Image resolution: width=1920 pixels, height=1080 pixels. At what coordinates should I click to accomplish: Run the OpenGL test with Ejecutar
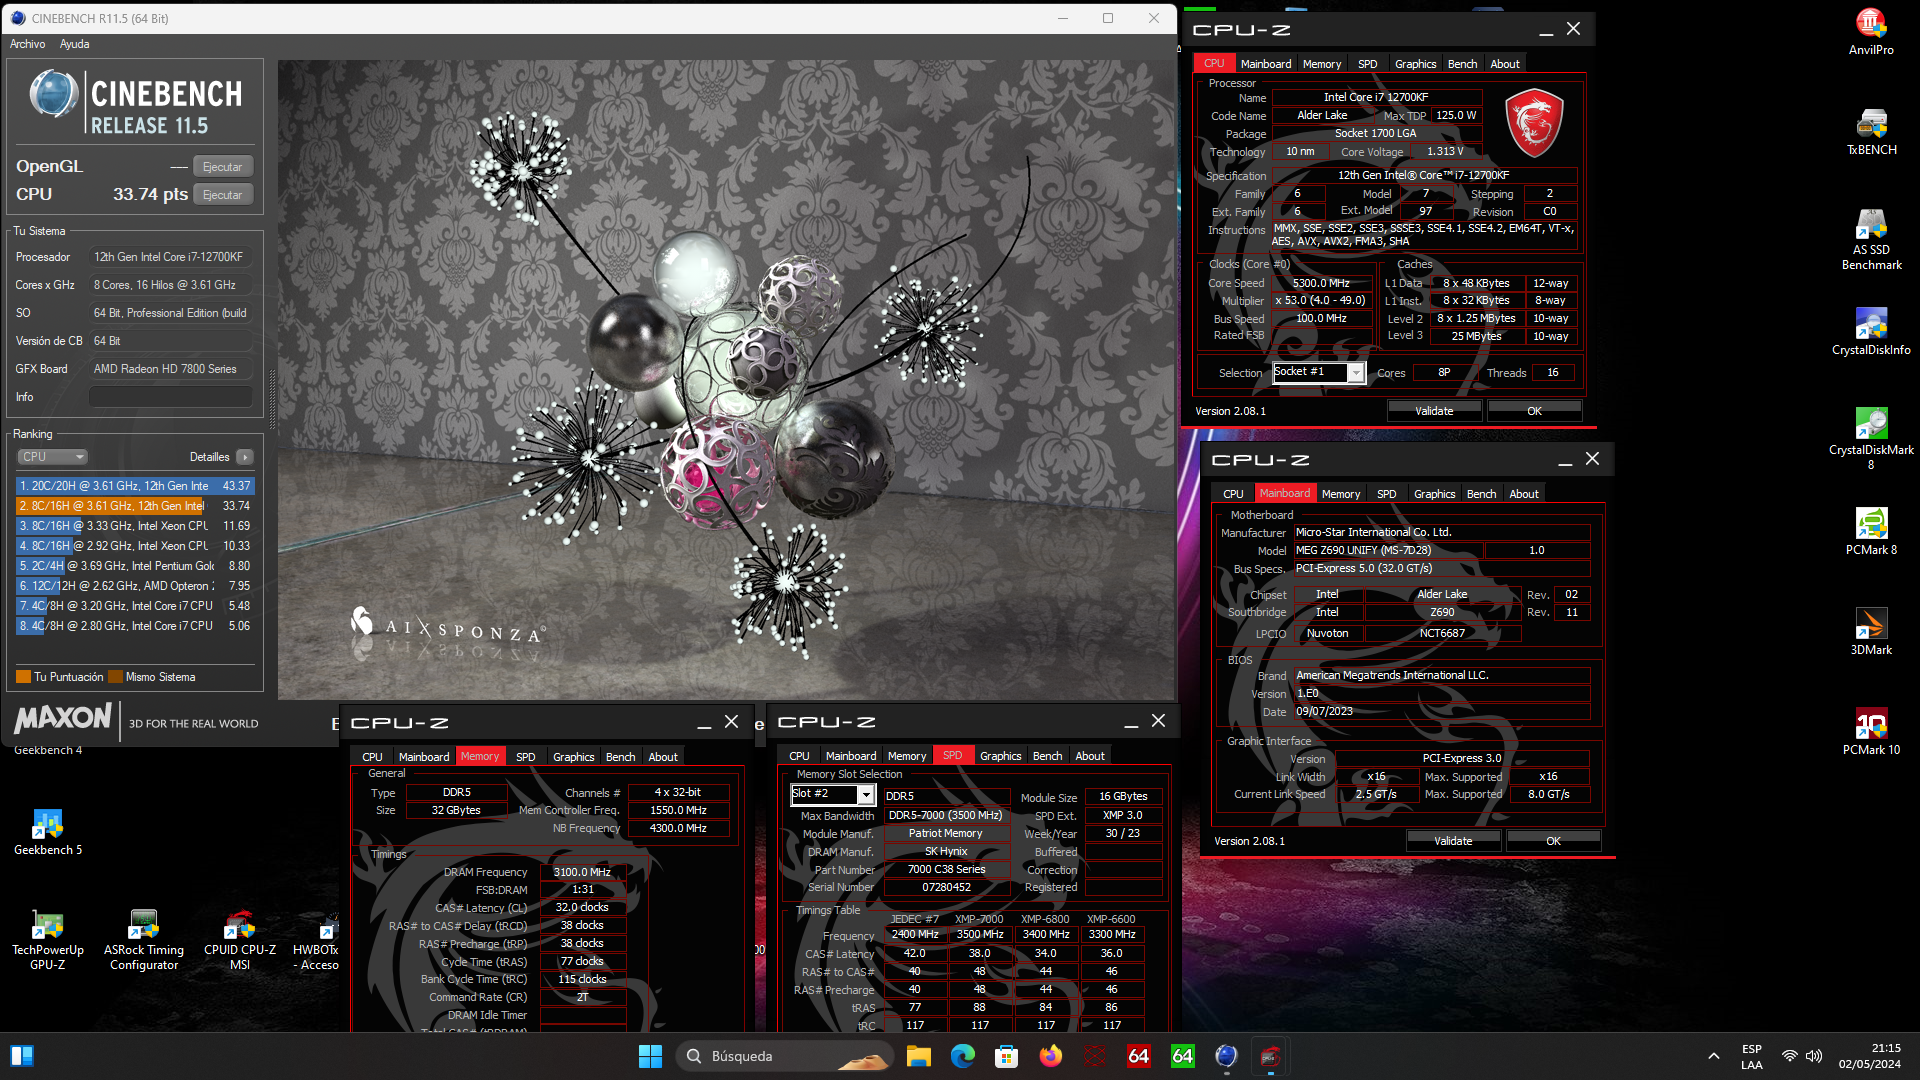coord(222,167)
